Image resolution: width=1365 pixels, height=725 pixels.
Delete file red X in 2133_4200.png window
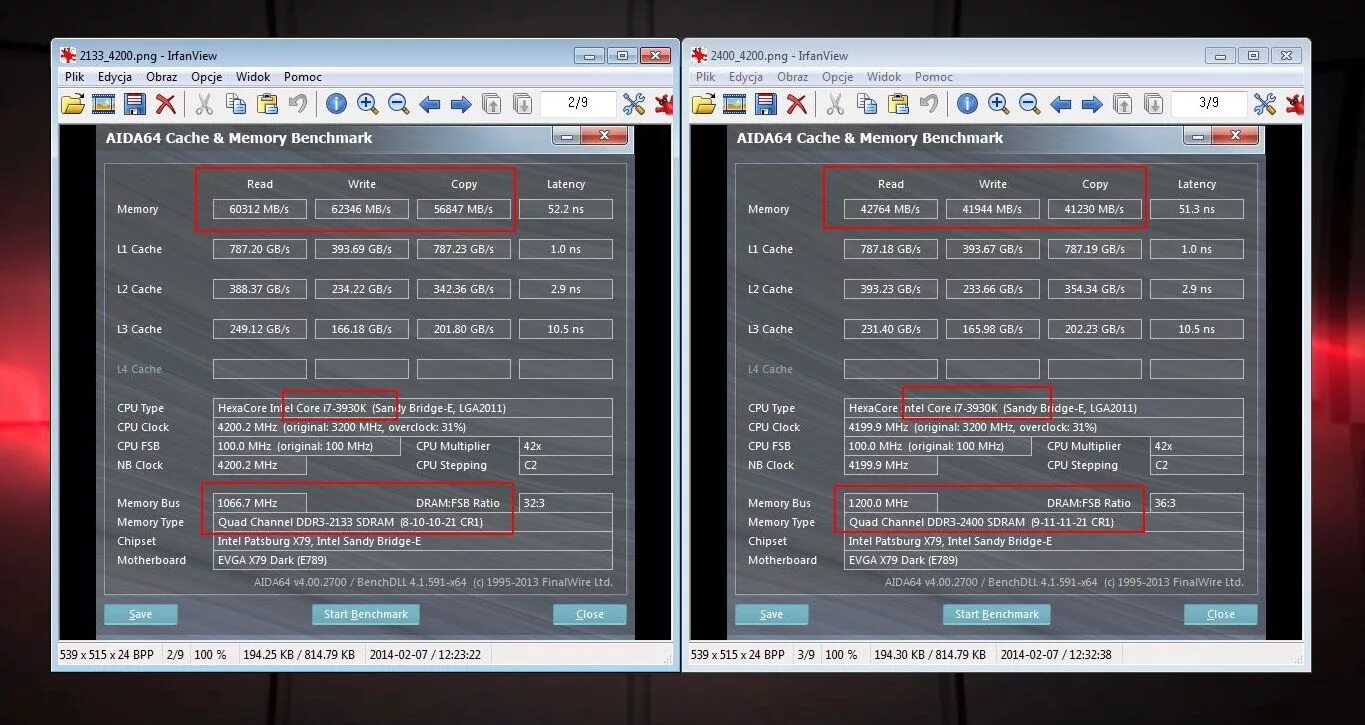[166, 104]
